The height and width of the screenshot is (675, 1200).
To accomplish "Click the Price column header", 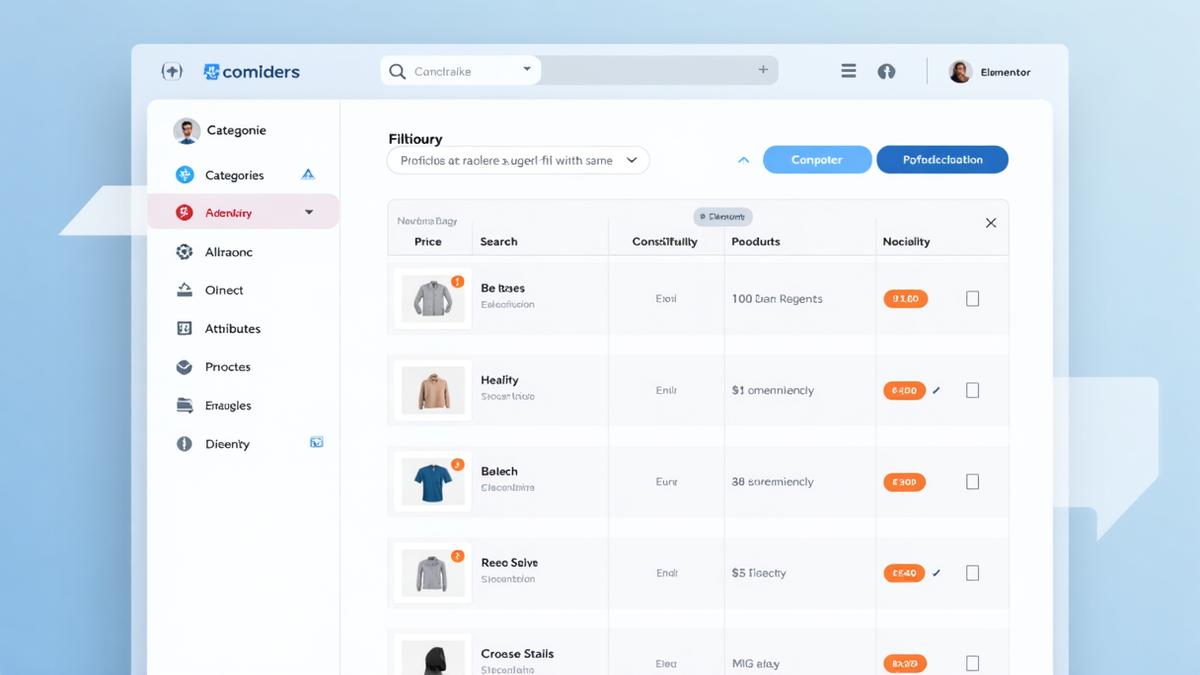I will pyautogui.click(x=428, y=242).
